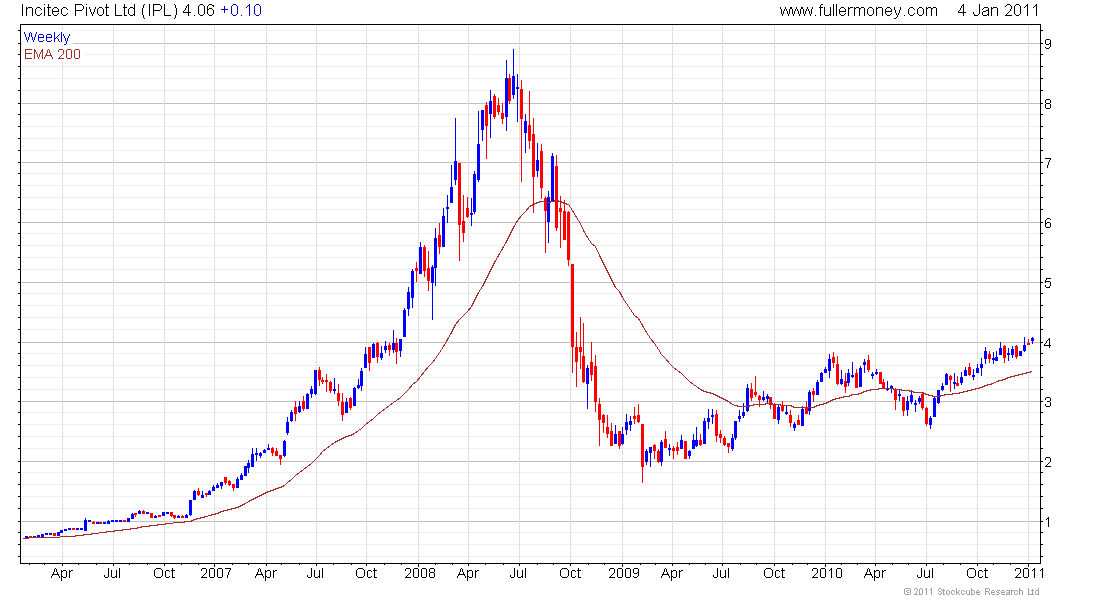Image resolution: width=1100 pixels, height=600 pixels.
Task: Click the y-axis label '5'
Action: click(1048, 283)
